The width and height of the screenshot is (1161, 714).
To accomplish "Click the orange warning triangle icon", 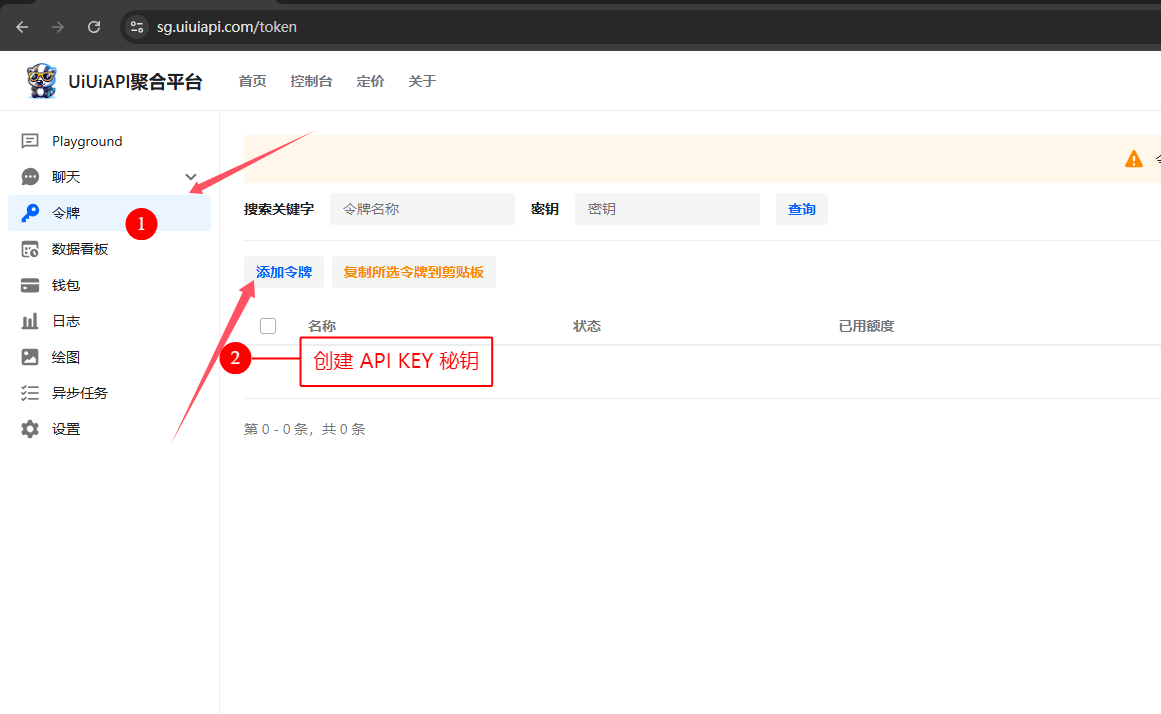I will pos(1134,159).
